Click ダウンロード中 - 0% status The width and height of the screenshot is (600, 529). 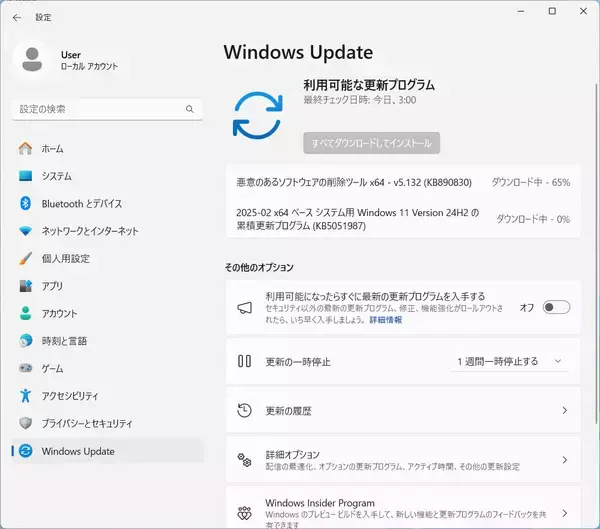(533, 219)
